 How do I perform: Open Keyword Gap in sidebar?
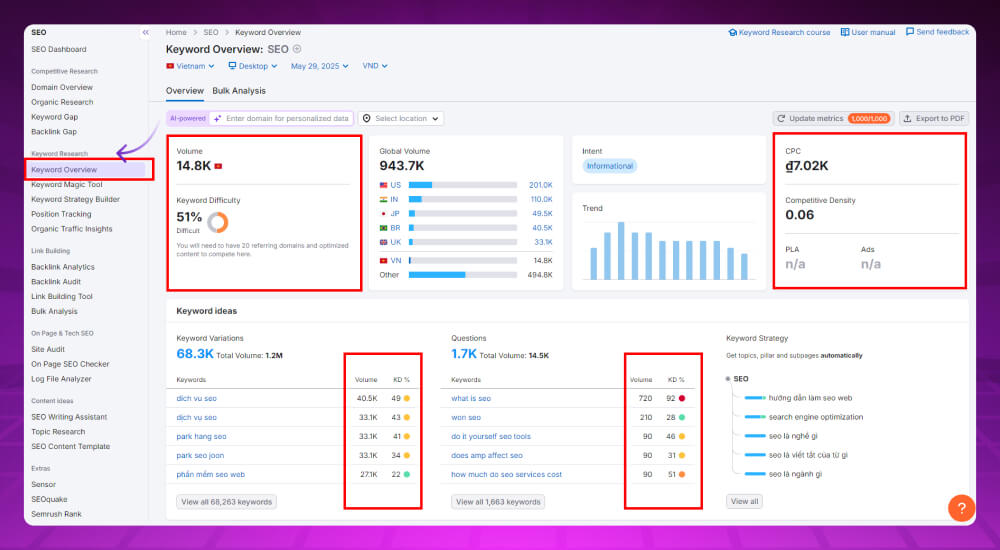54,117
